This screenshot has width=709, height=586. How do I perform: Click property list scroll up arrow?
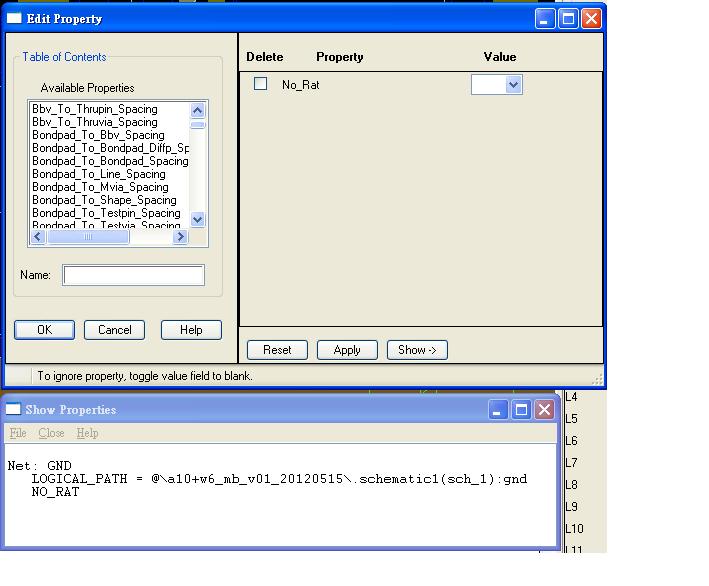tap(198, 110)
